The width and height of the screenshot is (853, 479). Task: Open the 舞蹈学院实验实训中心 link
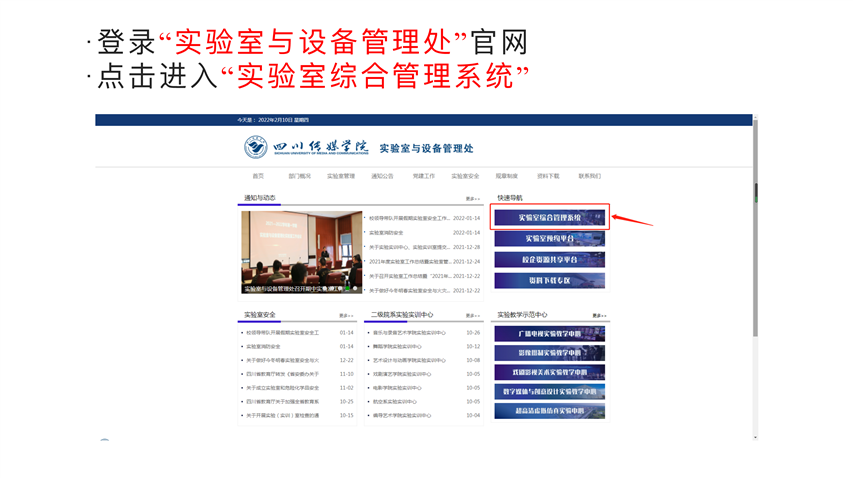coord(397,346)
